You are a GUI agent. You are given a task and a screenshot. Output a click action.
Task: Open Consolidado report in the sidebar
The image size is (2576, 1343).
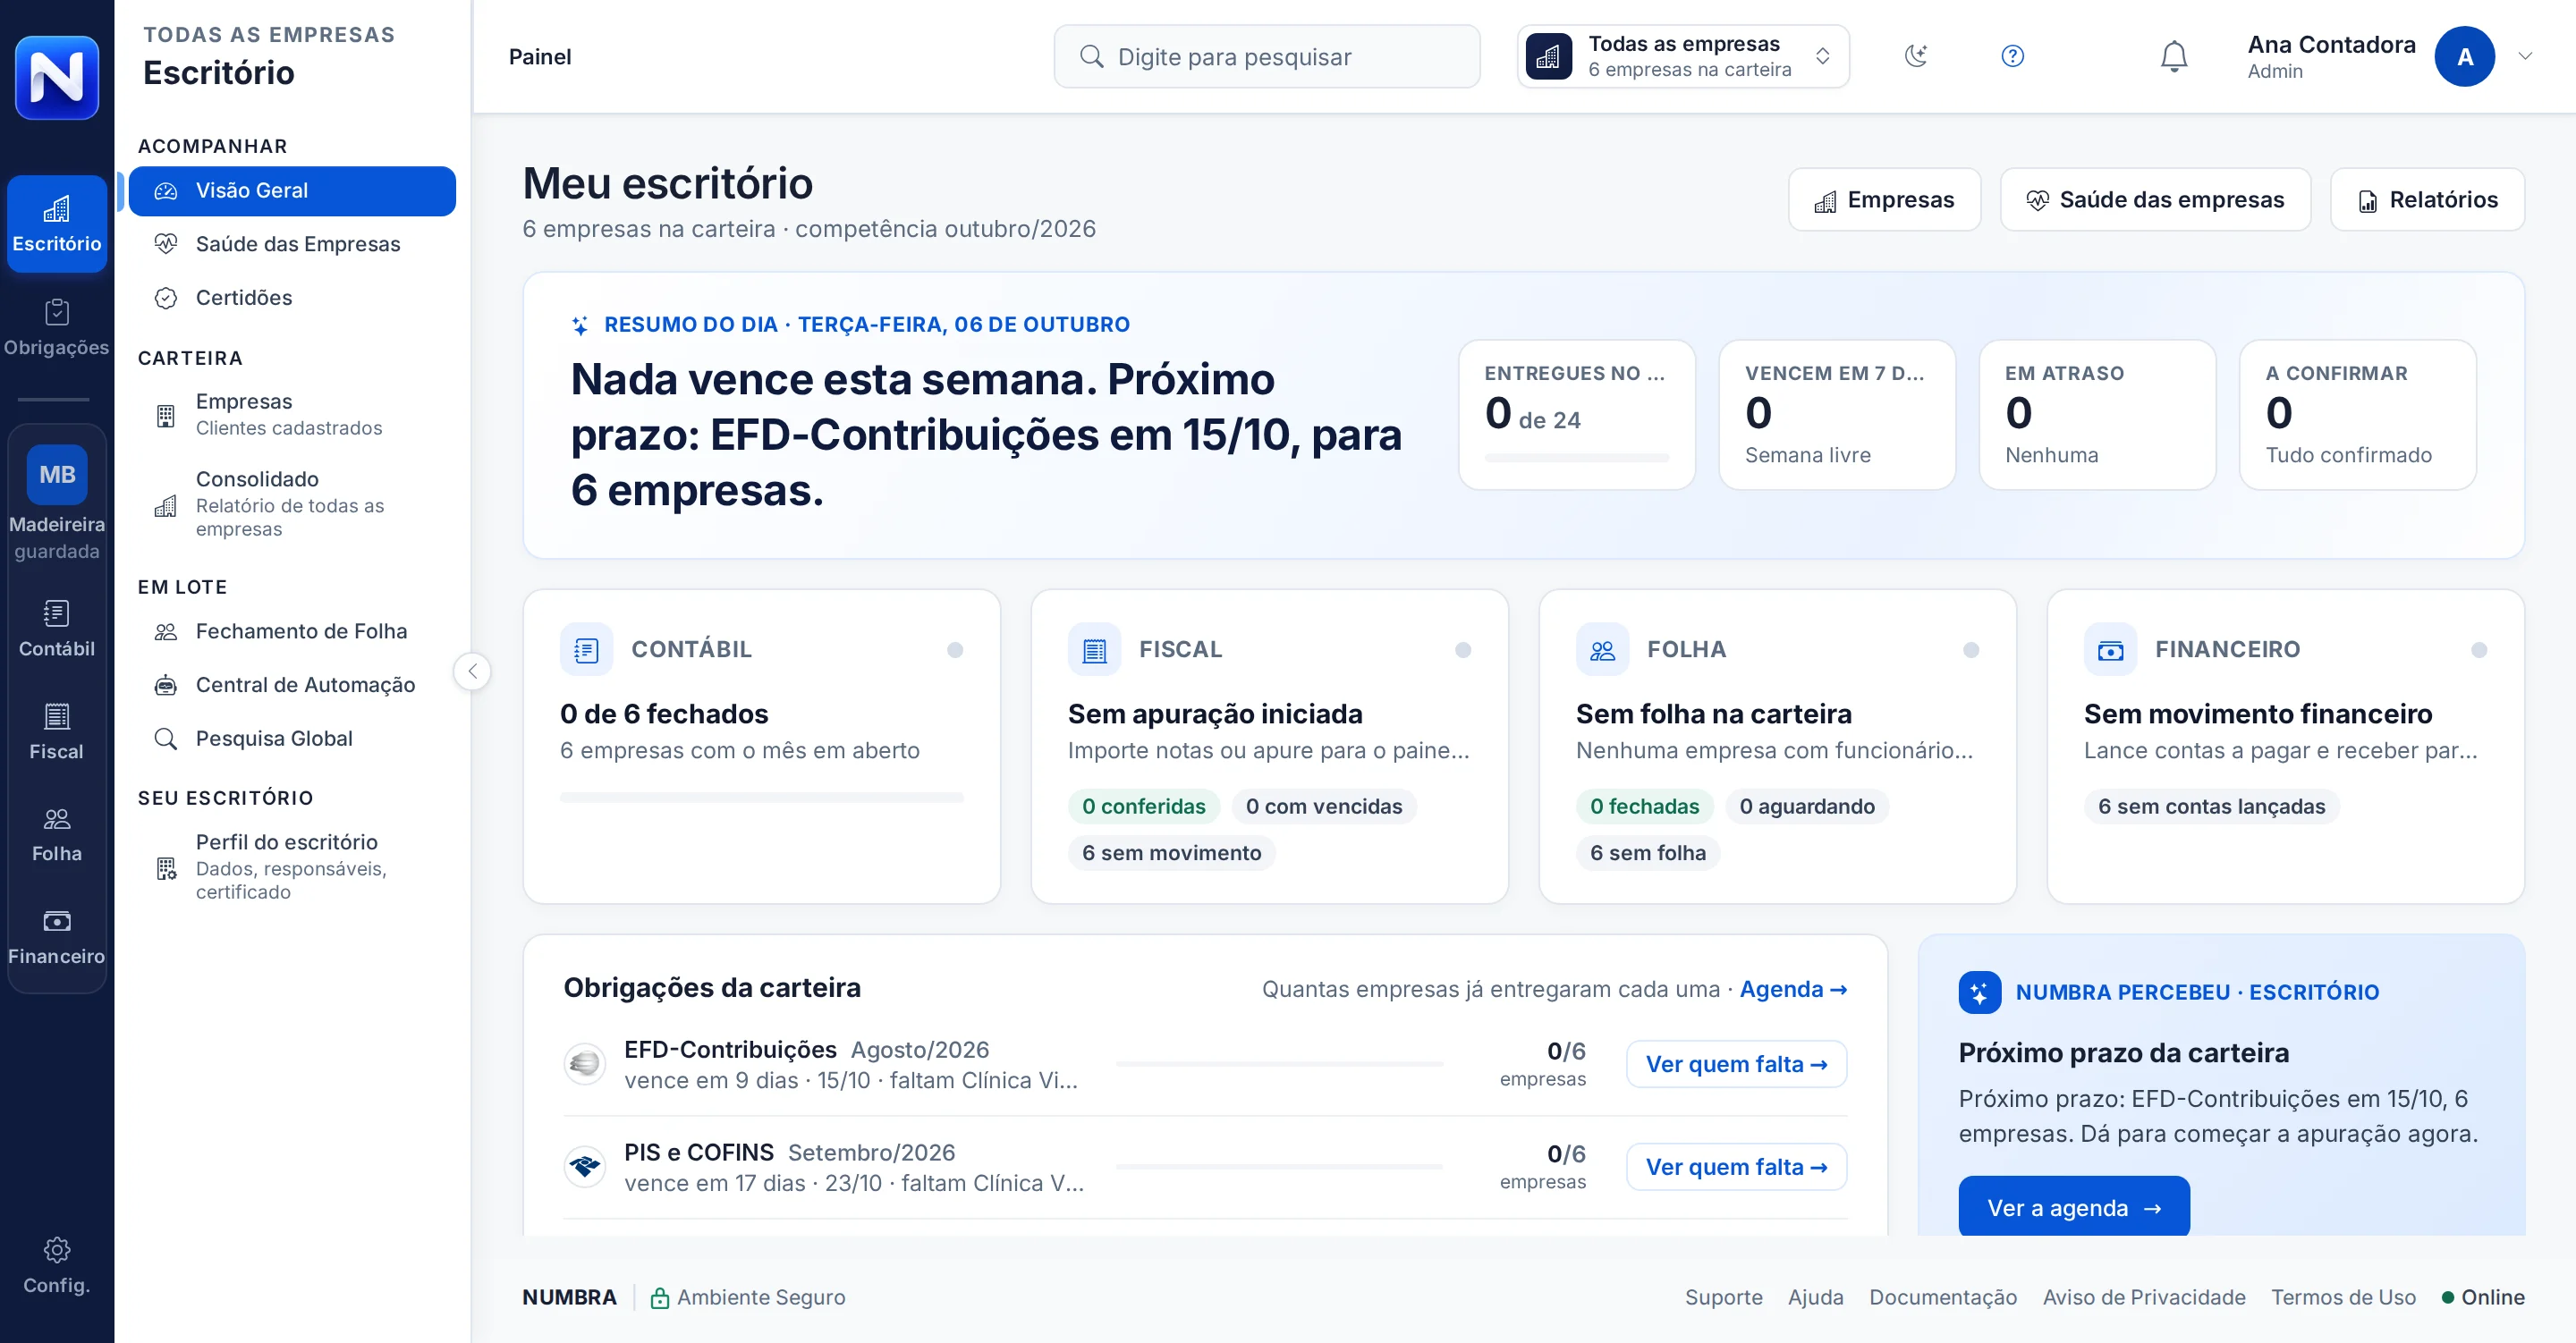292,503
